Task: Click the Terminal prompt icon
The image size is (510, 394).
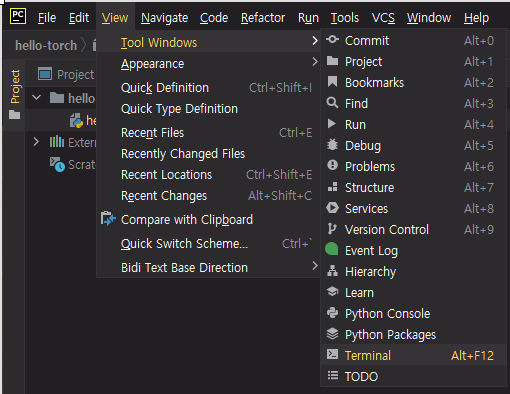Action: tap(332, 354)
